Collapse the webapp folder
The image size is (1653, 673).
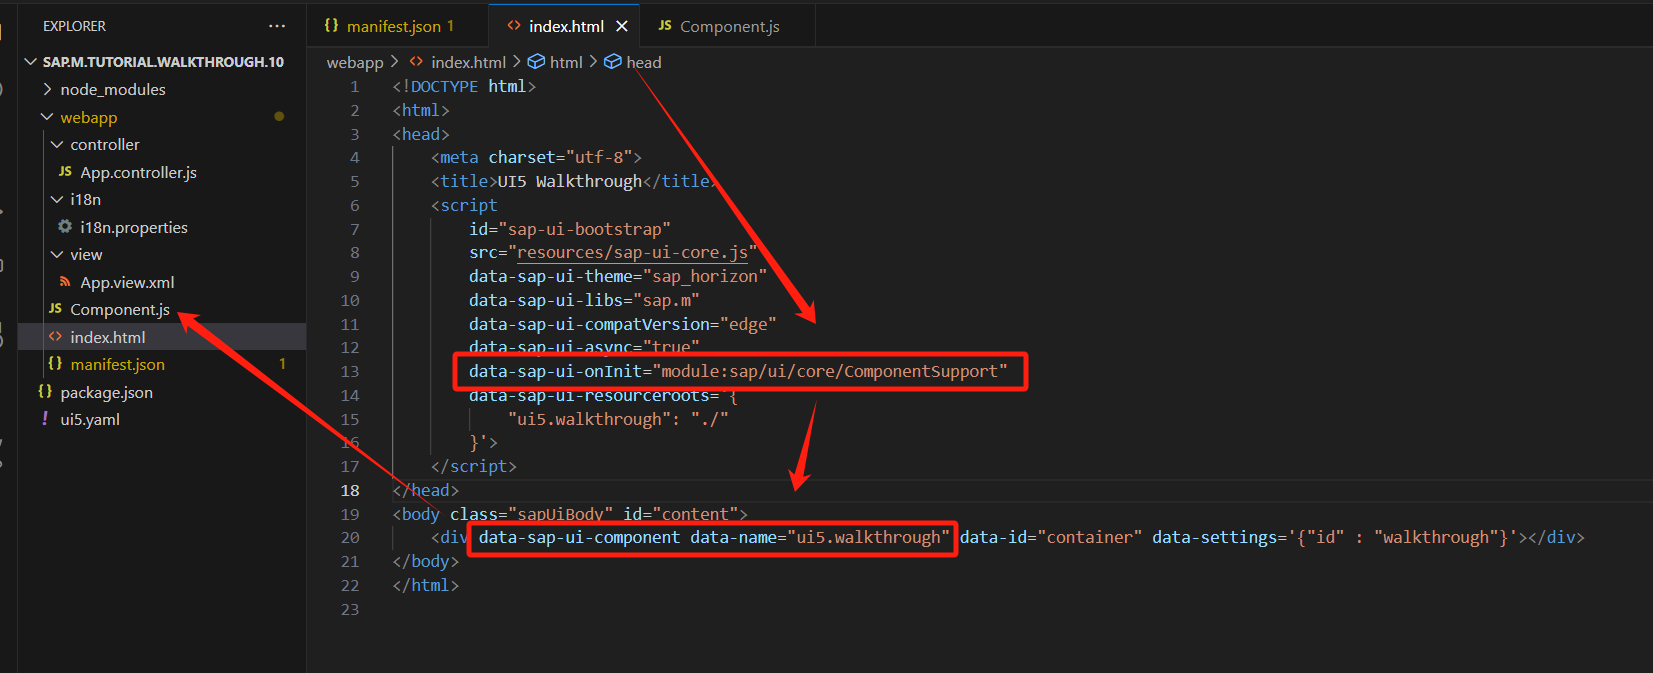pos(47,117)
